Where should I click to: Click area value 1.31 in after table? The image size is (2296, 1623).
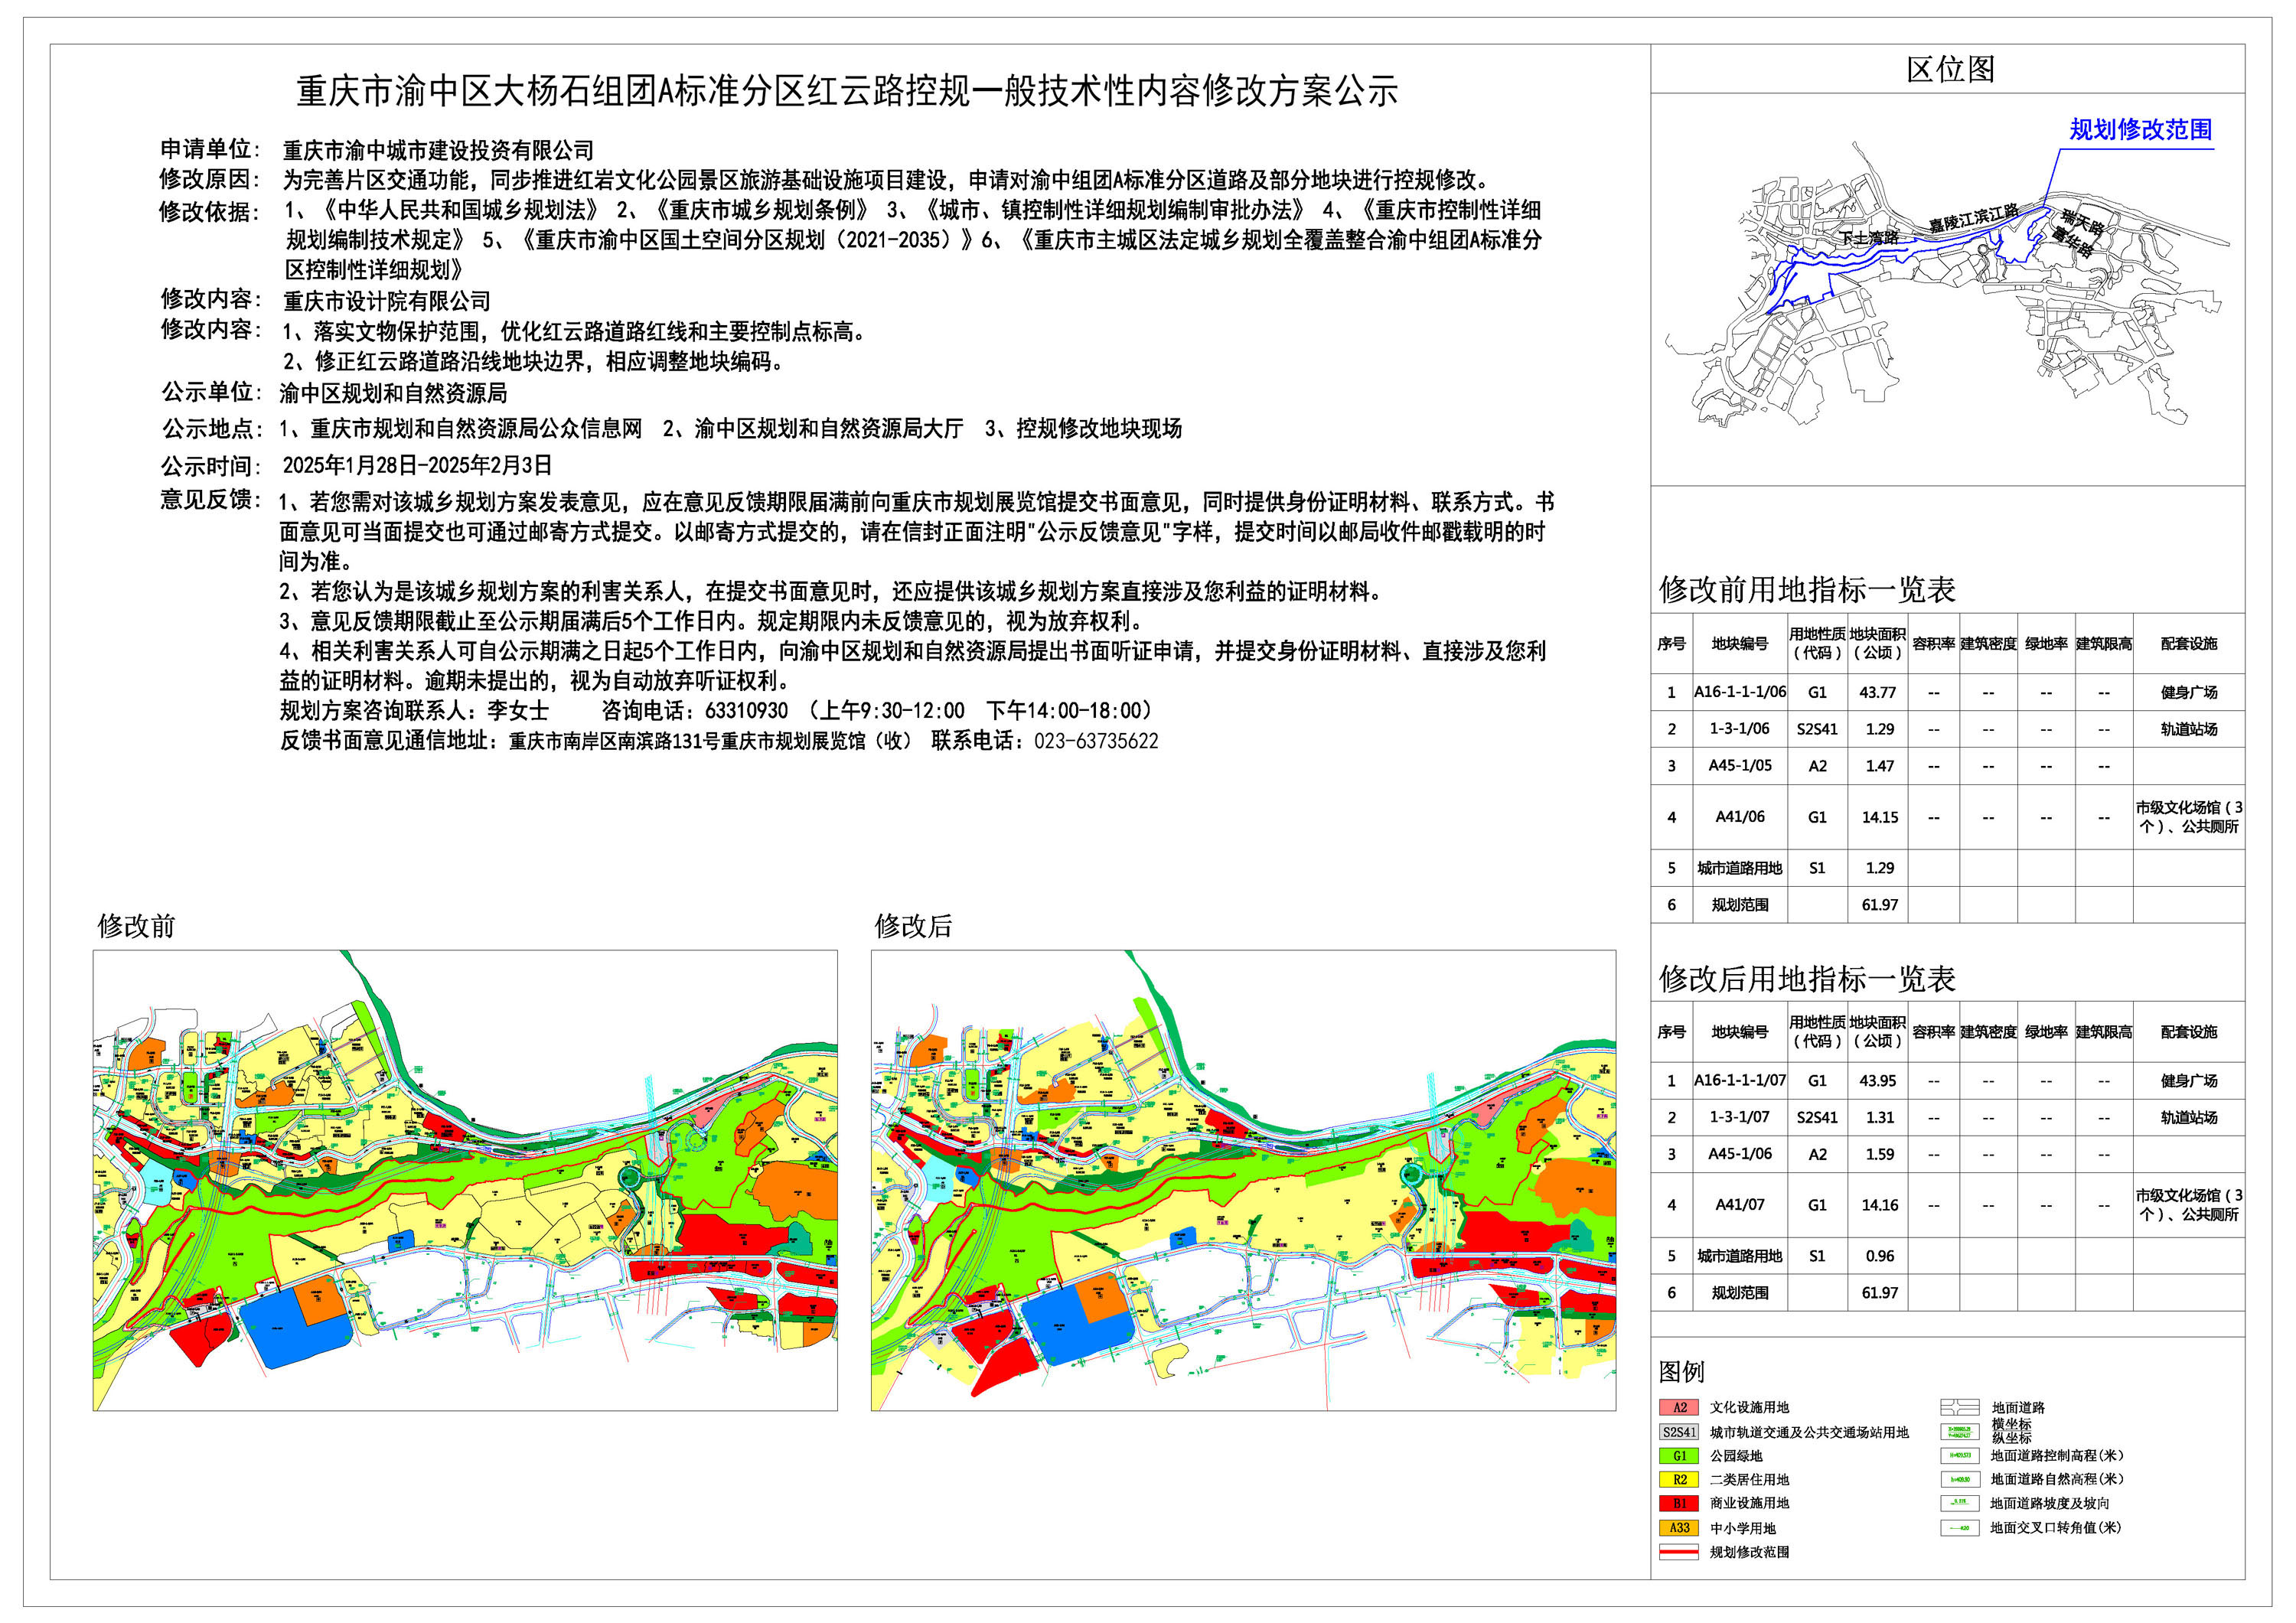point(1879,1118)
